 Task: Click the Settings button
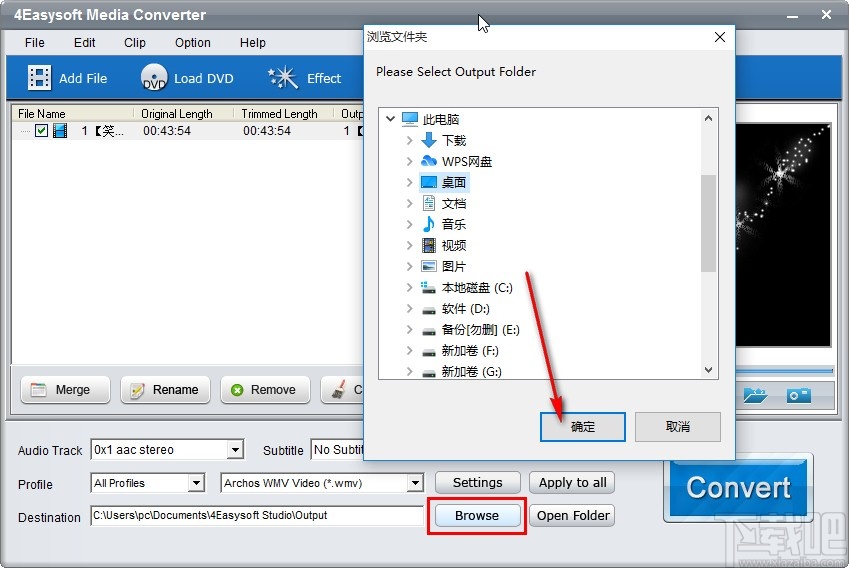[478, 482]
